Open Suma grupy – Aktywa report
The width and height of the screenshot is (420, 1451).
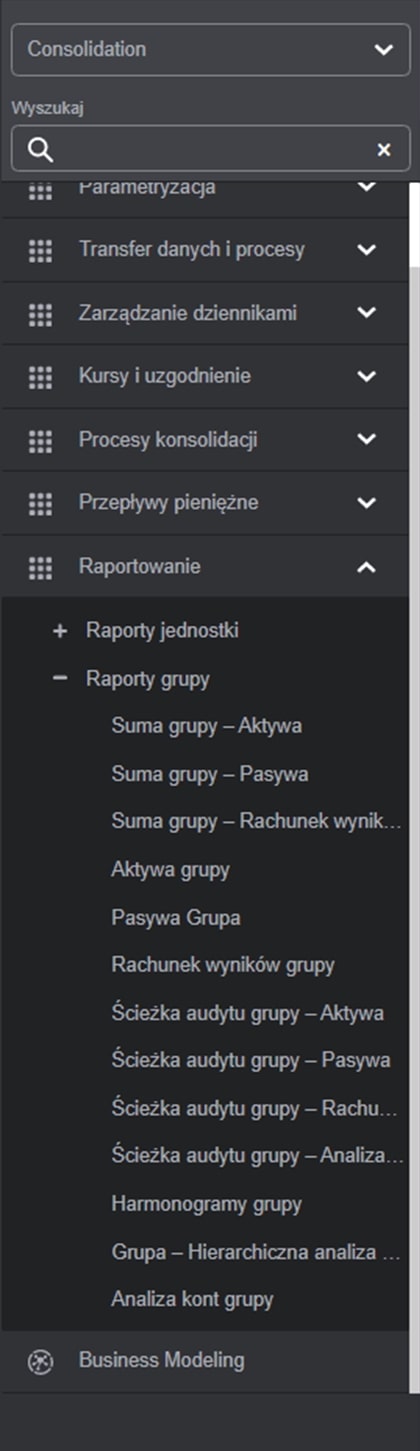click(207, 726)
